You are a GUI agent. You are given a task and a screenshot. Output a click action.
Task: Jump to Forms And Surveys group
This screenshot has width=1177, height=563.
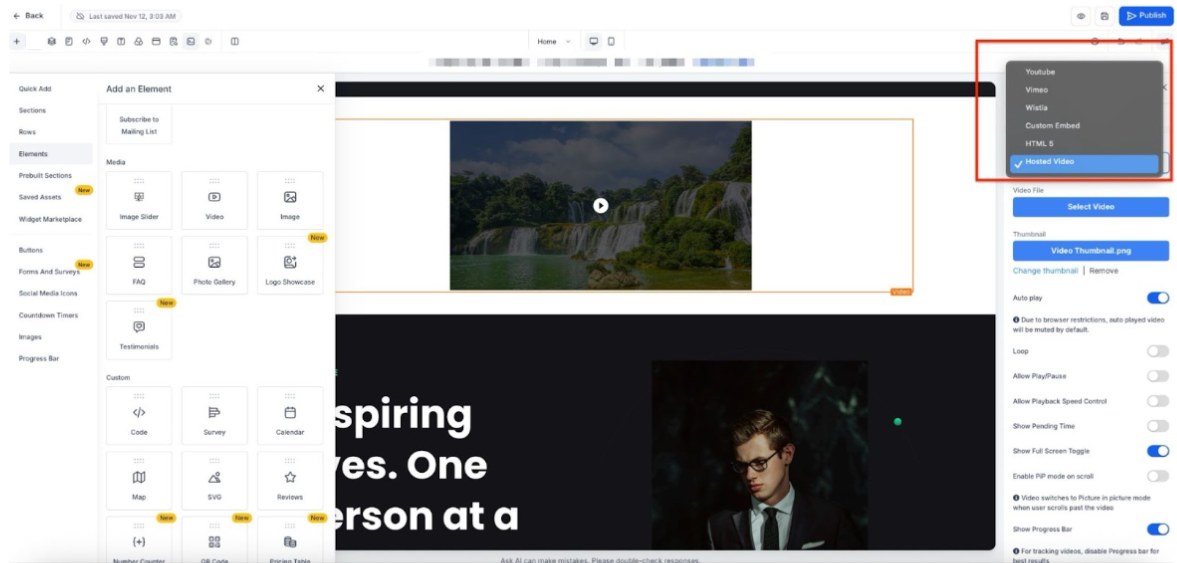51,272
